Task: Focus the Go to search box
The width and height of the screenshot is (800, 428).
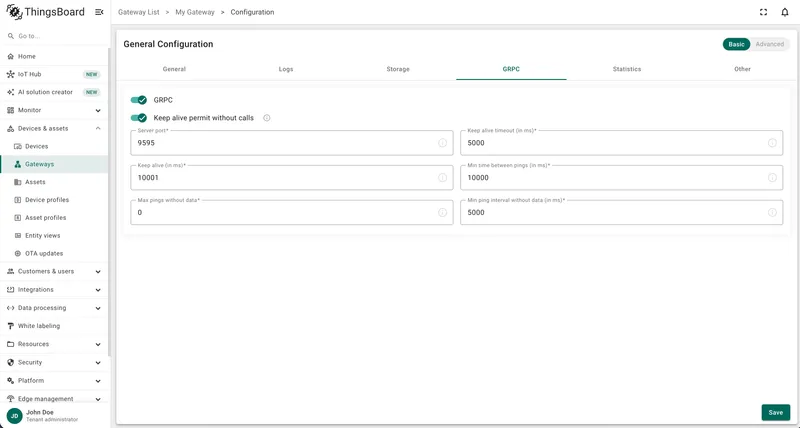Action: click(x=56, y=36)
